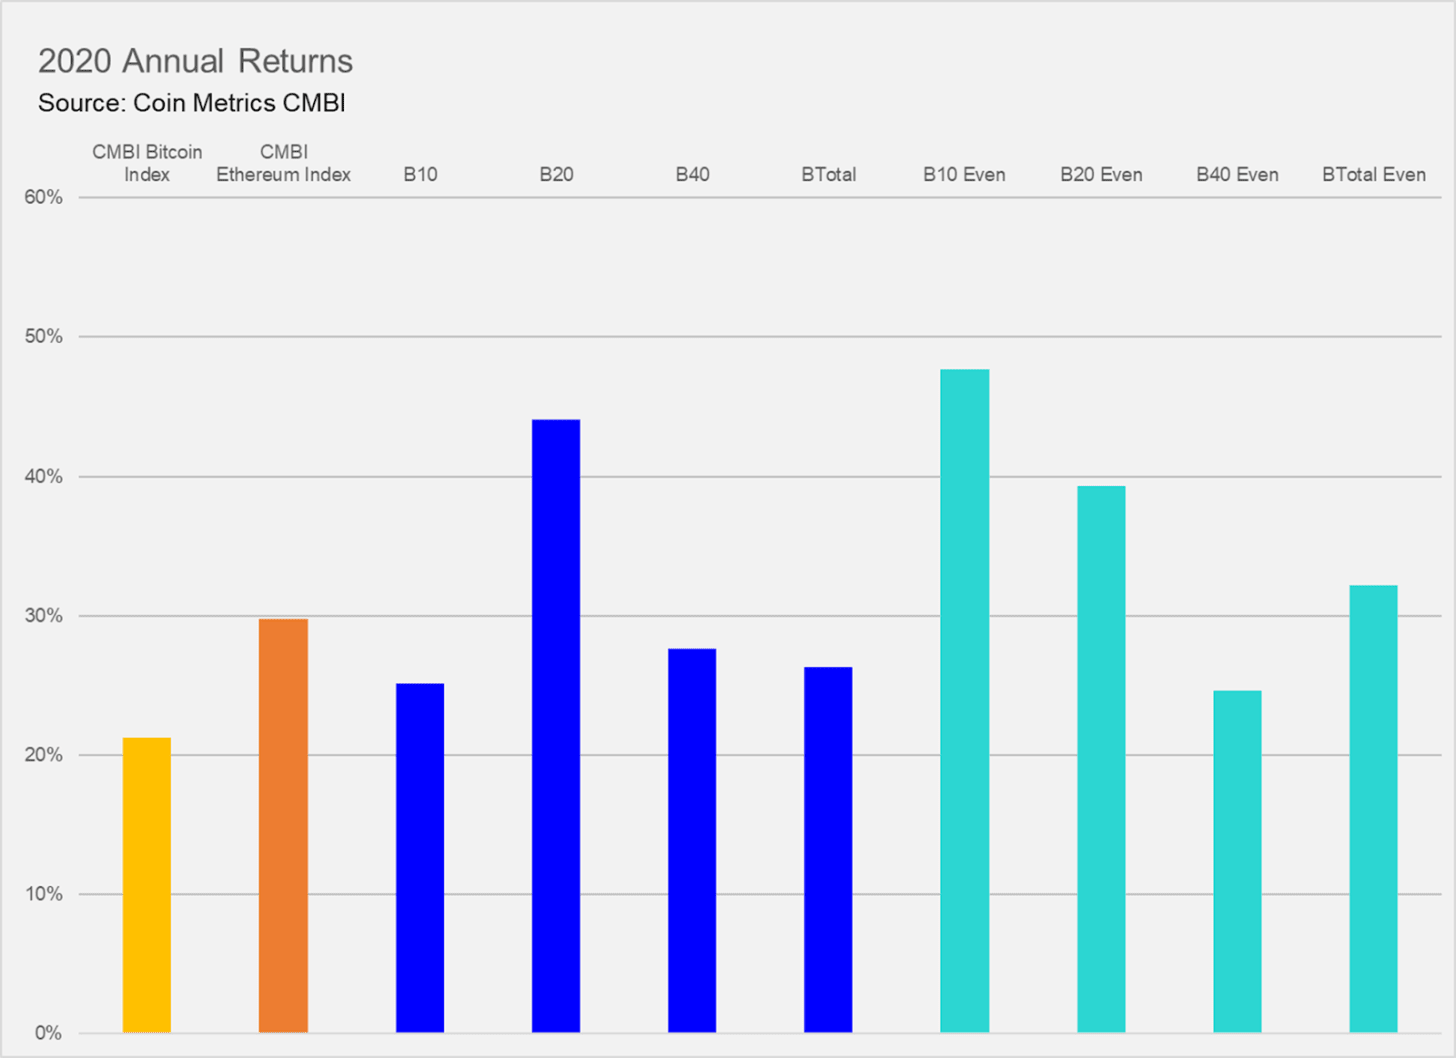Click the 'B40' category label
Screen dimensions: 1456x1058
tap(692, 174)
